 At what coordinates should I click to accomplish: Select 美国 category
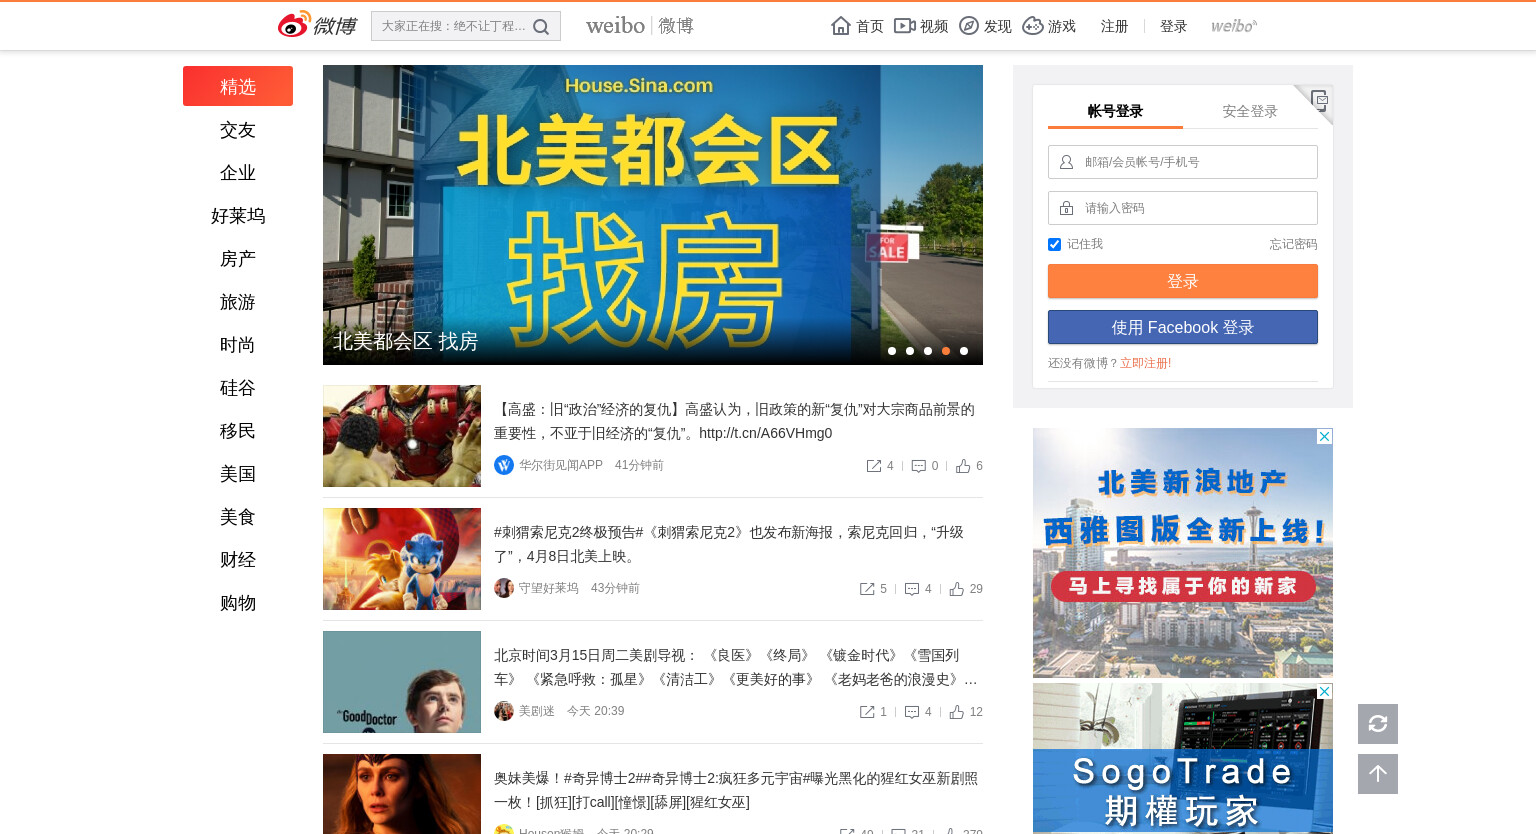coord(238,474)
